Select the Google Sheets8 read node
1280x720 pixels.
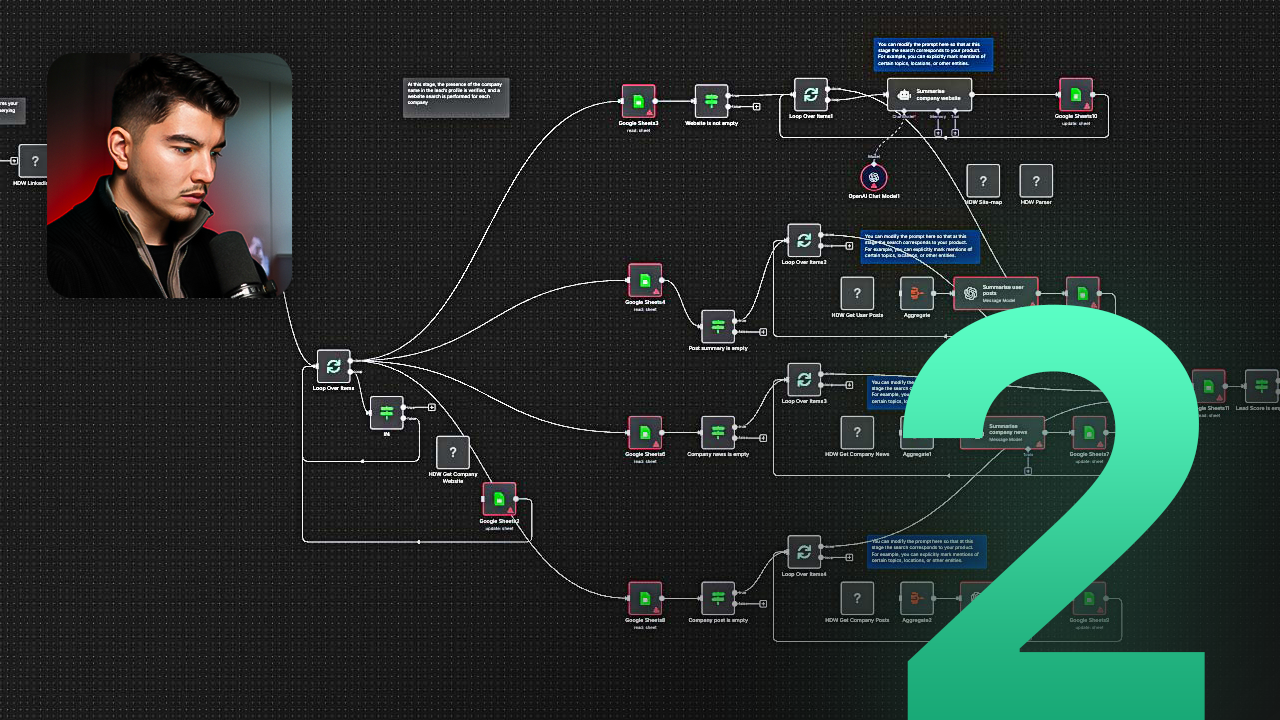click(x=645, y=598)
